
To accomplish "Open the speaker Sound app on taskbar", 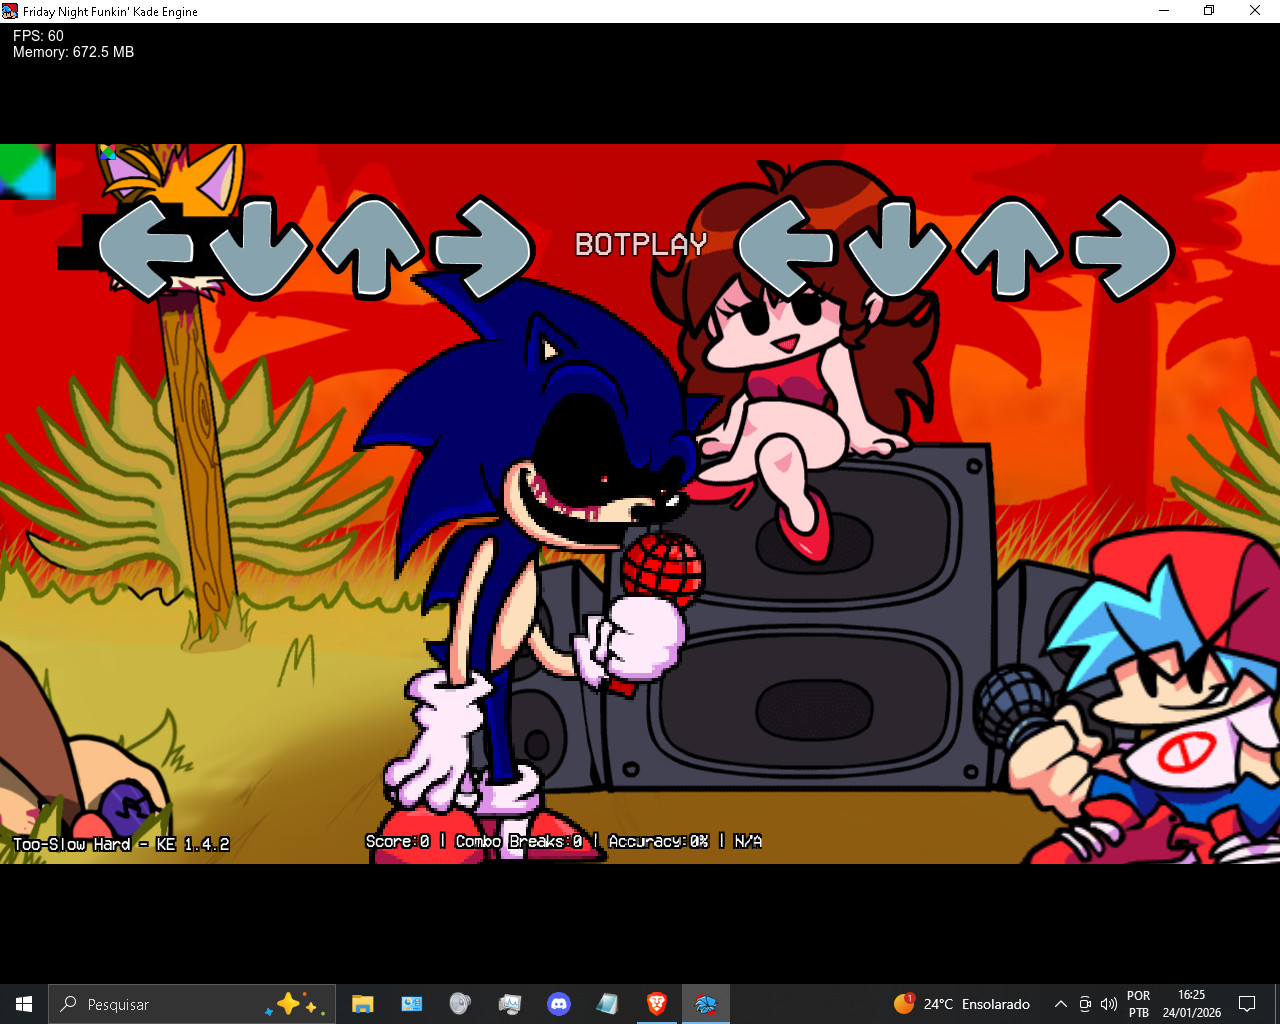I will tap(460, 1004).
